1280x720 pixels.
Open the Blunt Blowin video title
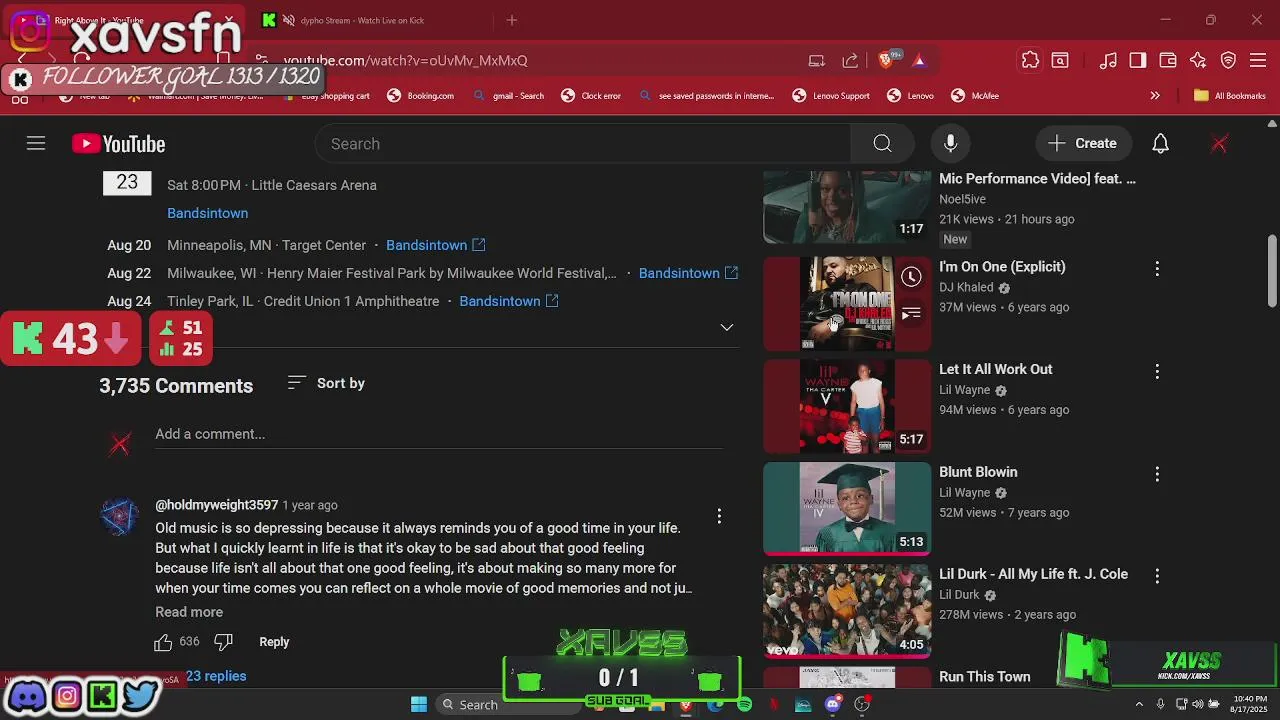pos(978,472)
